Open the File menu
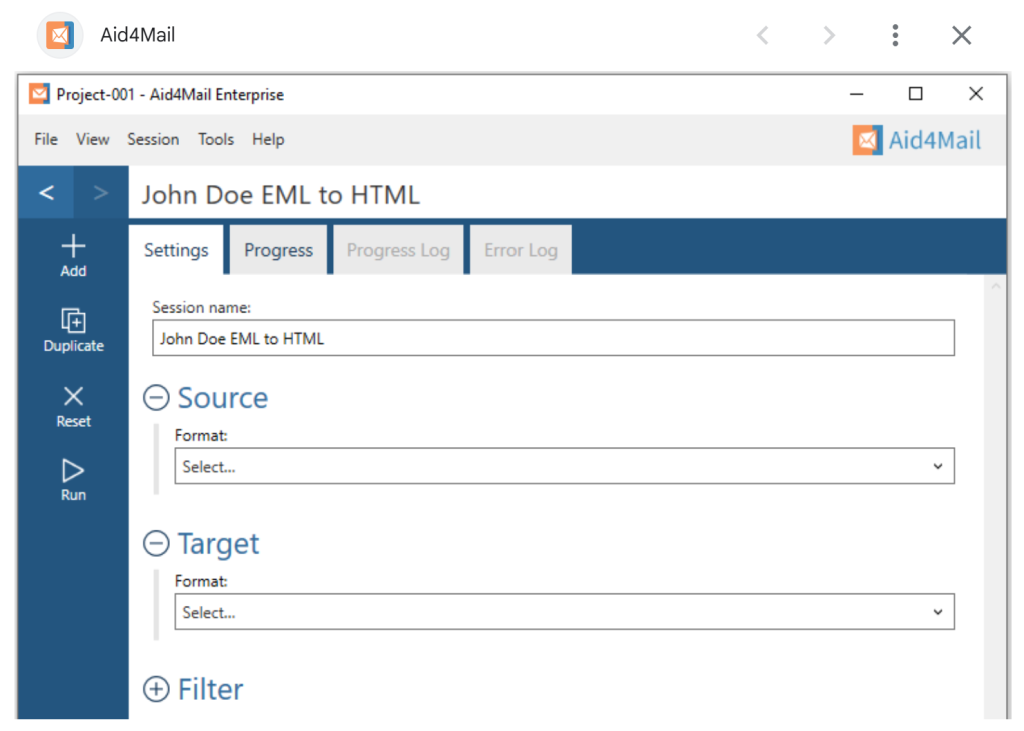Screen dimensions: 1024x731 [x=46, y=139]
